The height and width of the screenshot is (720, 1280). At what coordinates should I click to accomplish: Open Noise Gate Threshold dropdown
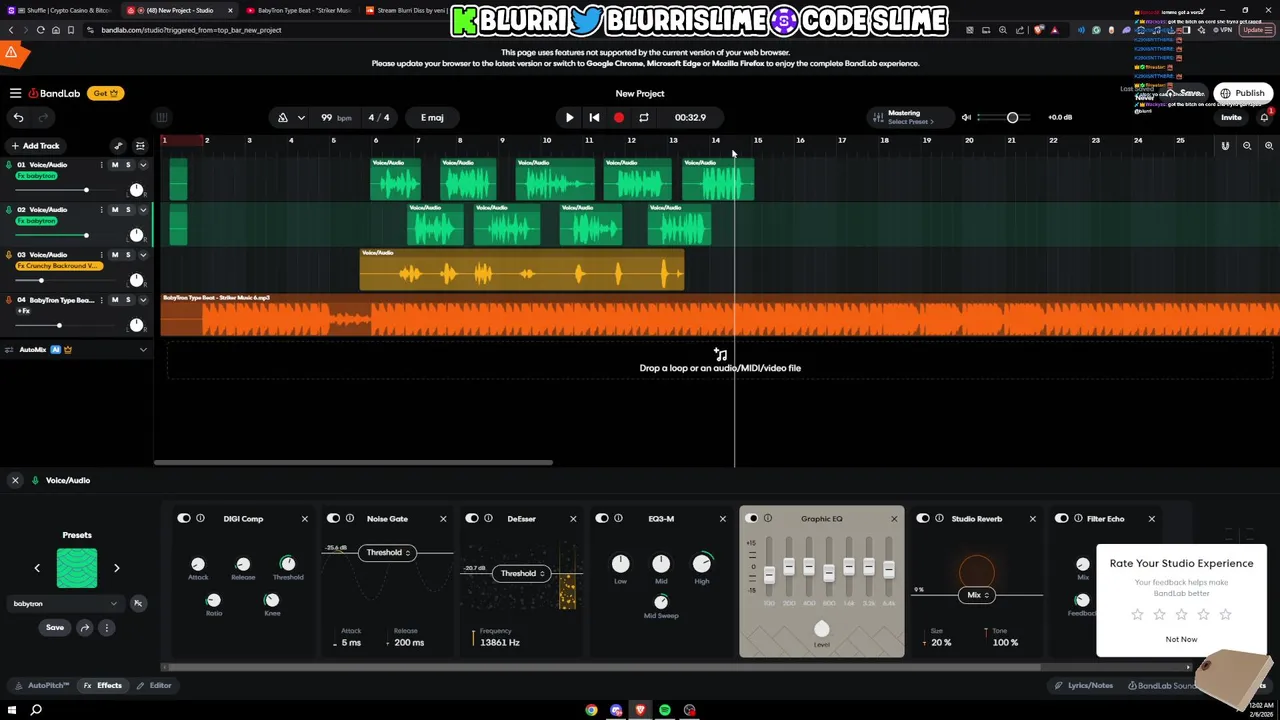[386, 553]
